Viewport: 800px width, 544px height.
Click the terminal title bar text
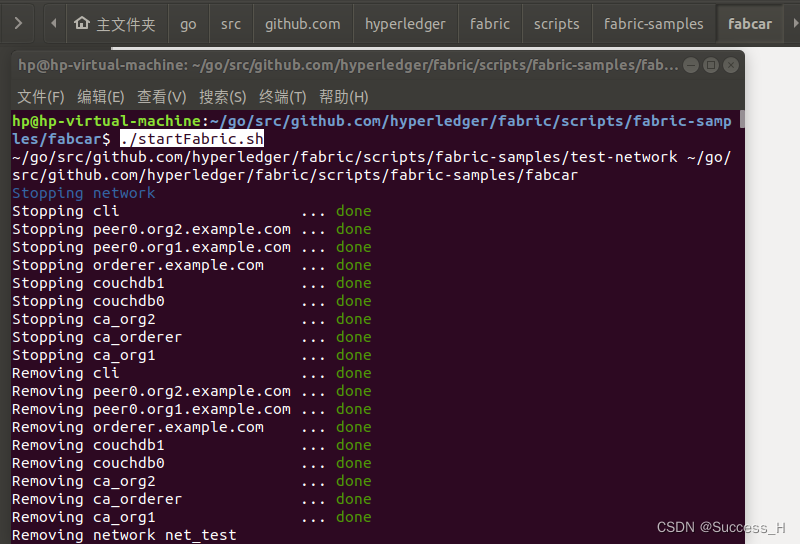[x=348, y=65]
